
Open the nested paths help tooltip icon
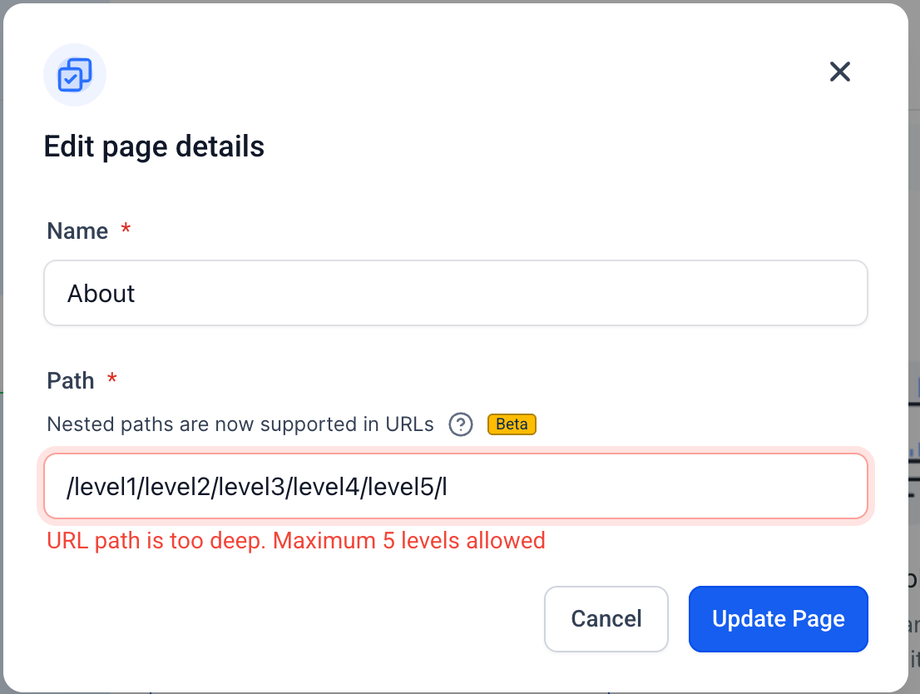[460, 424]
